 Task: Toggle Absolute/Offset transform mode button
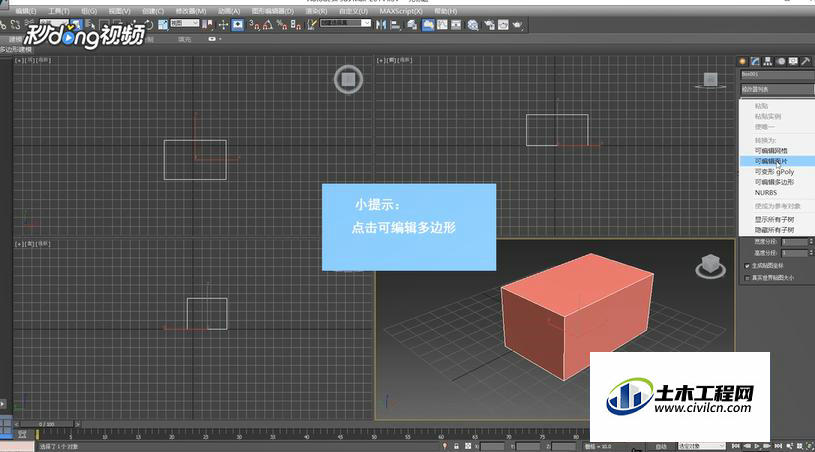(468, 446)
